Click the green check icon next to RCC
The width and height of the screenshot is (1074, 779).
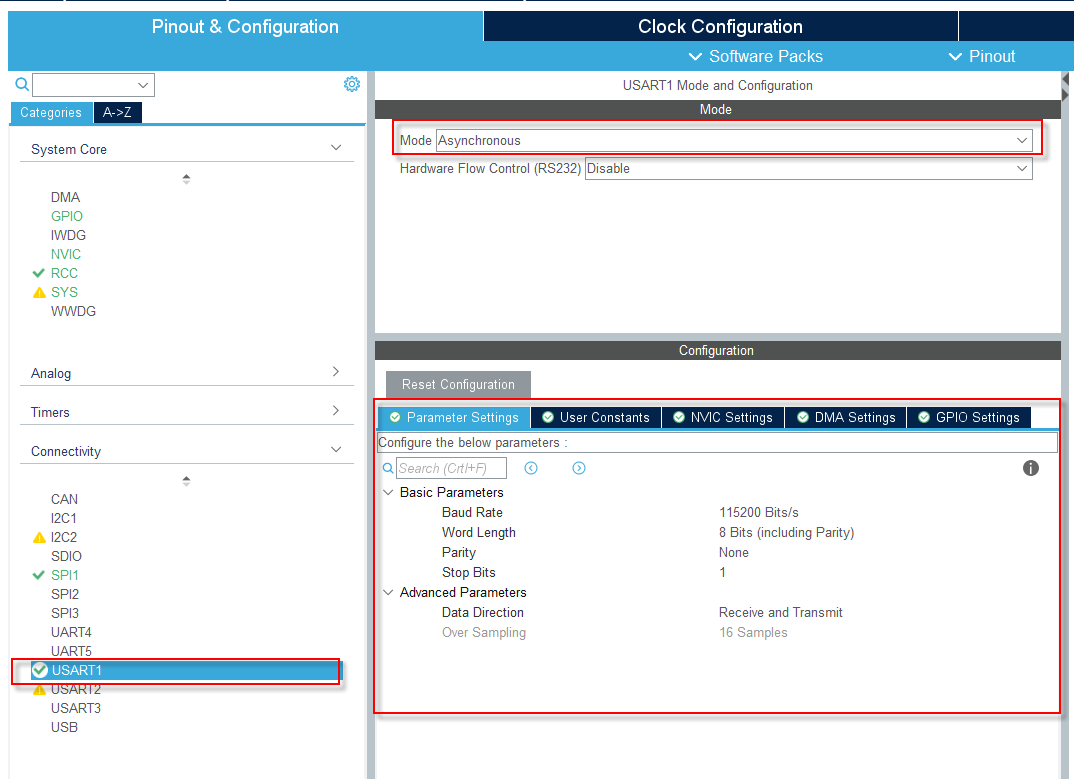coord(38,273)
